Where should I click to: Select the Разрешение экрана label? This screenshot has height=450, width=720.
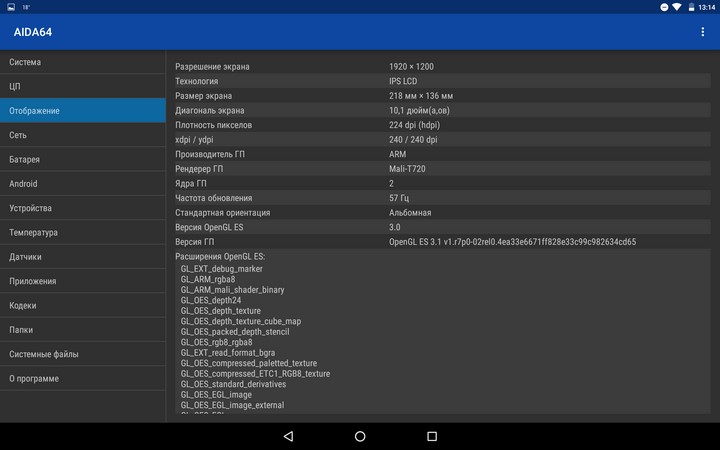pos(212,67)
